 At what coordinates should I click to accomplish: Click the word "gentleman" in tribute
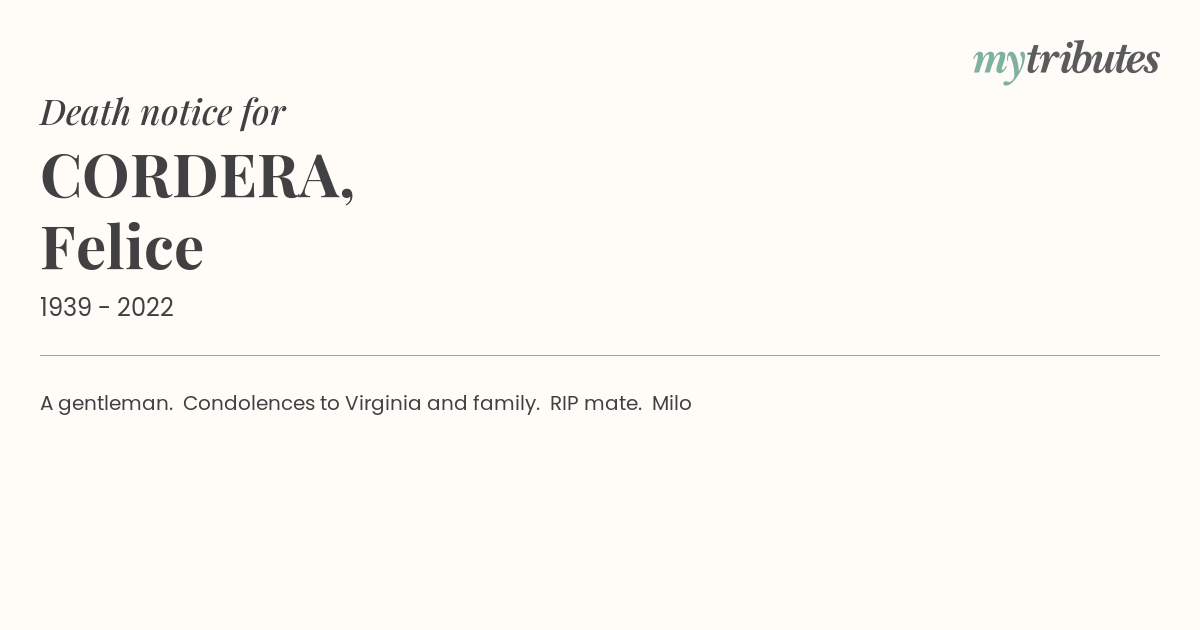point(112,405)
